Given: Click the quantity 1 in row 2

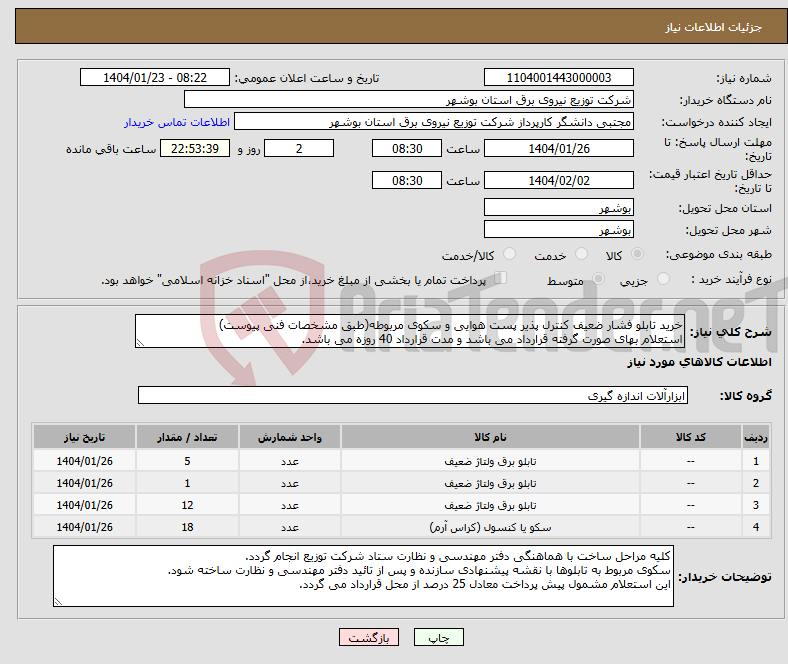Looking at the screenshot, I should [x=187, y=483].
